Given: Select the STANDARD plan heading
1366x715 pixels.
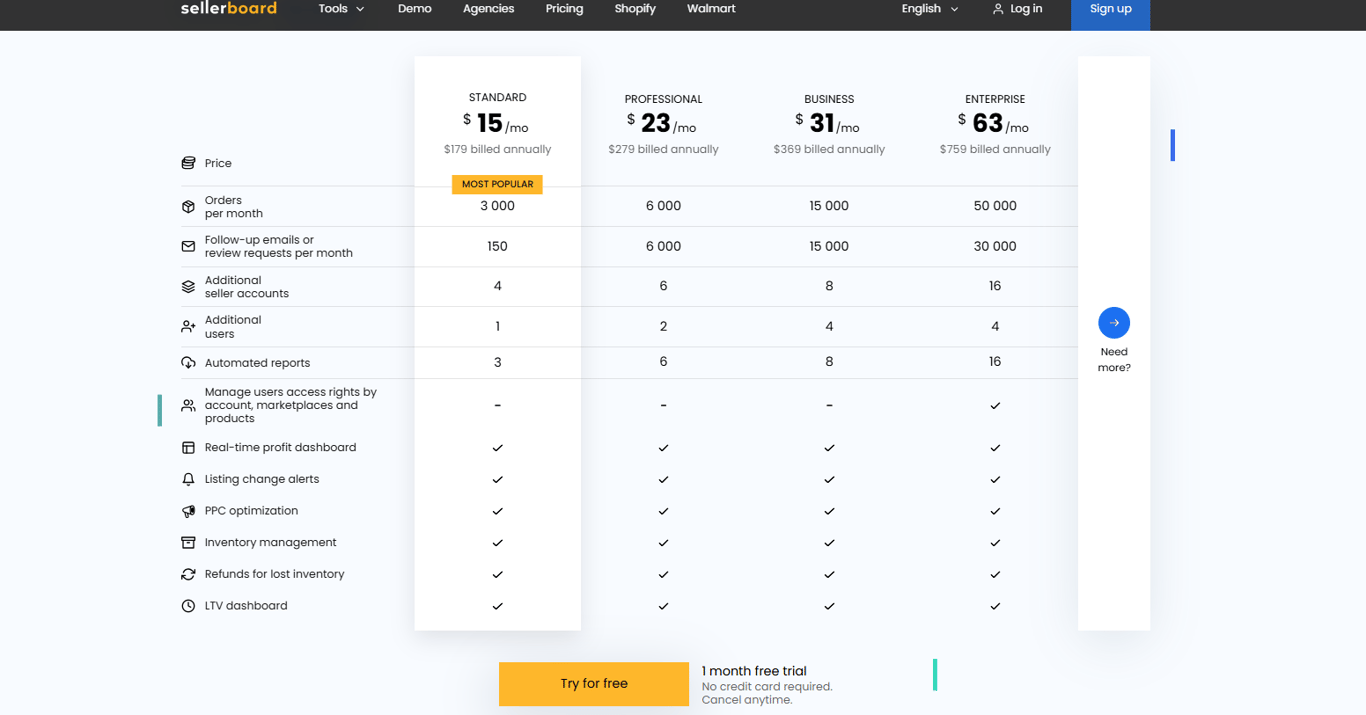Looking at the screenshot, I should pos(497,97).
